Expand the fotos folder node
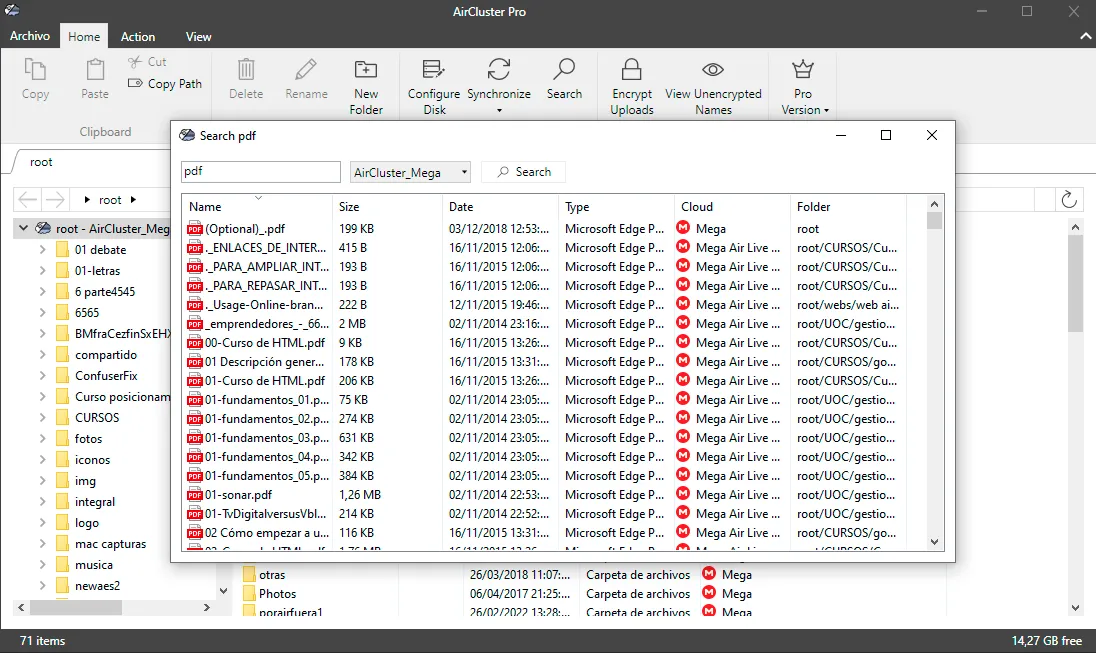 (43, 438)
